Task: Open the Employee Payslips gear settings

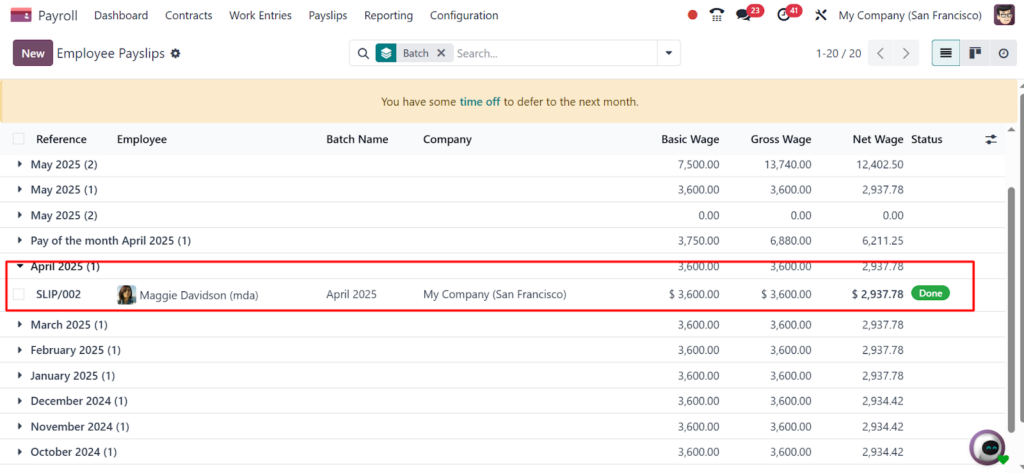Action: pos(176,53)
